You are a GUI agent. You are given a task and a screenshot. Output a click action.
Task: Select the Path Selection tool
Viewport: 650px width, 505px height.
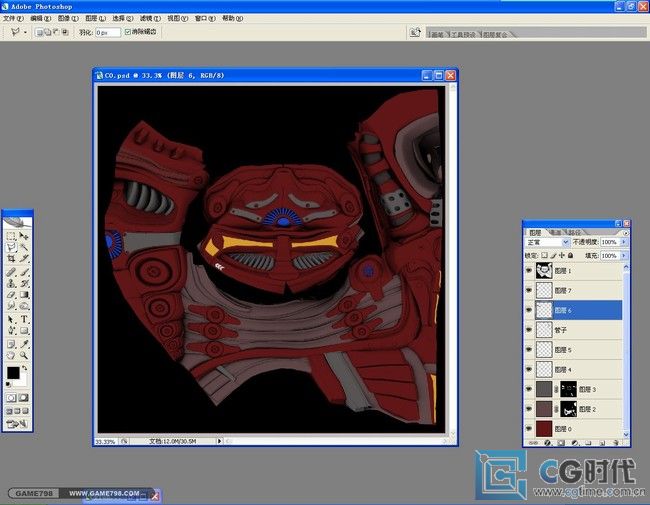pos(11,320)
